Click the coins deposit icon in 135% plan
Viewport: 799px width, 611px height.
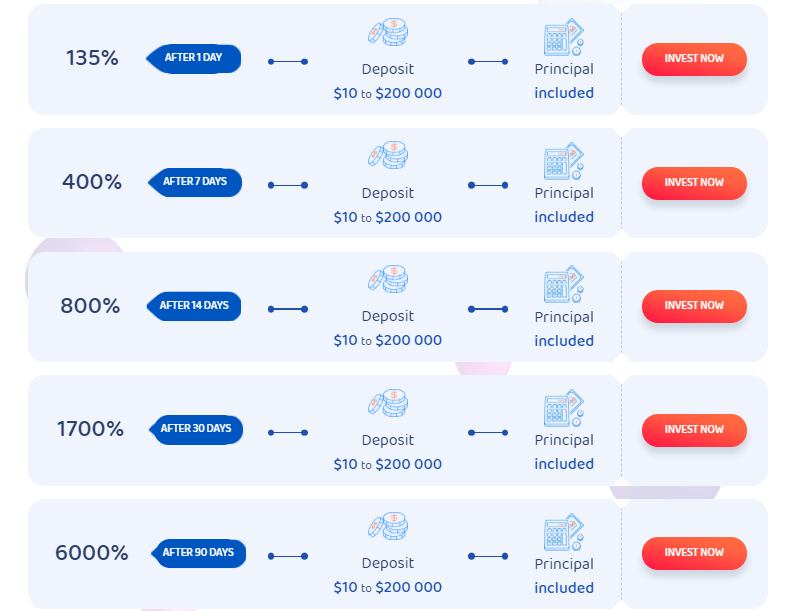[388, 32]
